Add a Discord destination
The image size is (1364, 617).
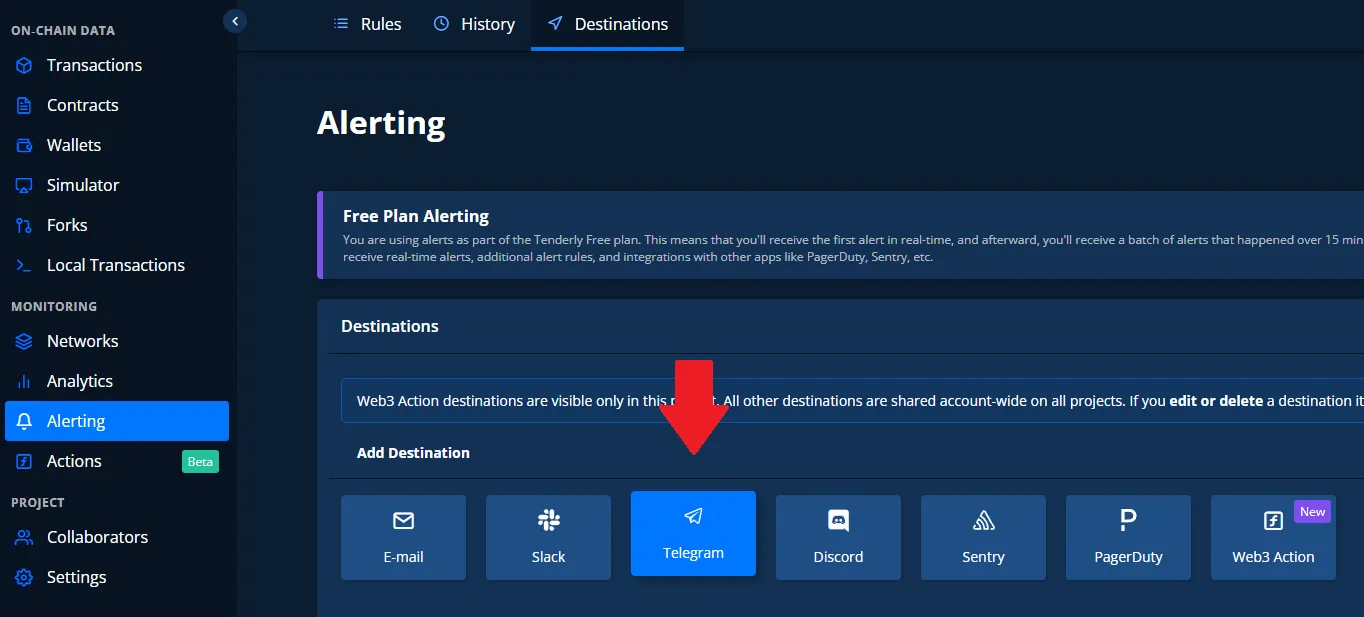tap(838, 538)
